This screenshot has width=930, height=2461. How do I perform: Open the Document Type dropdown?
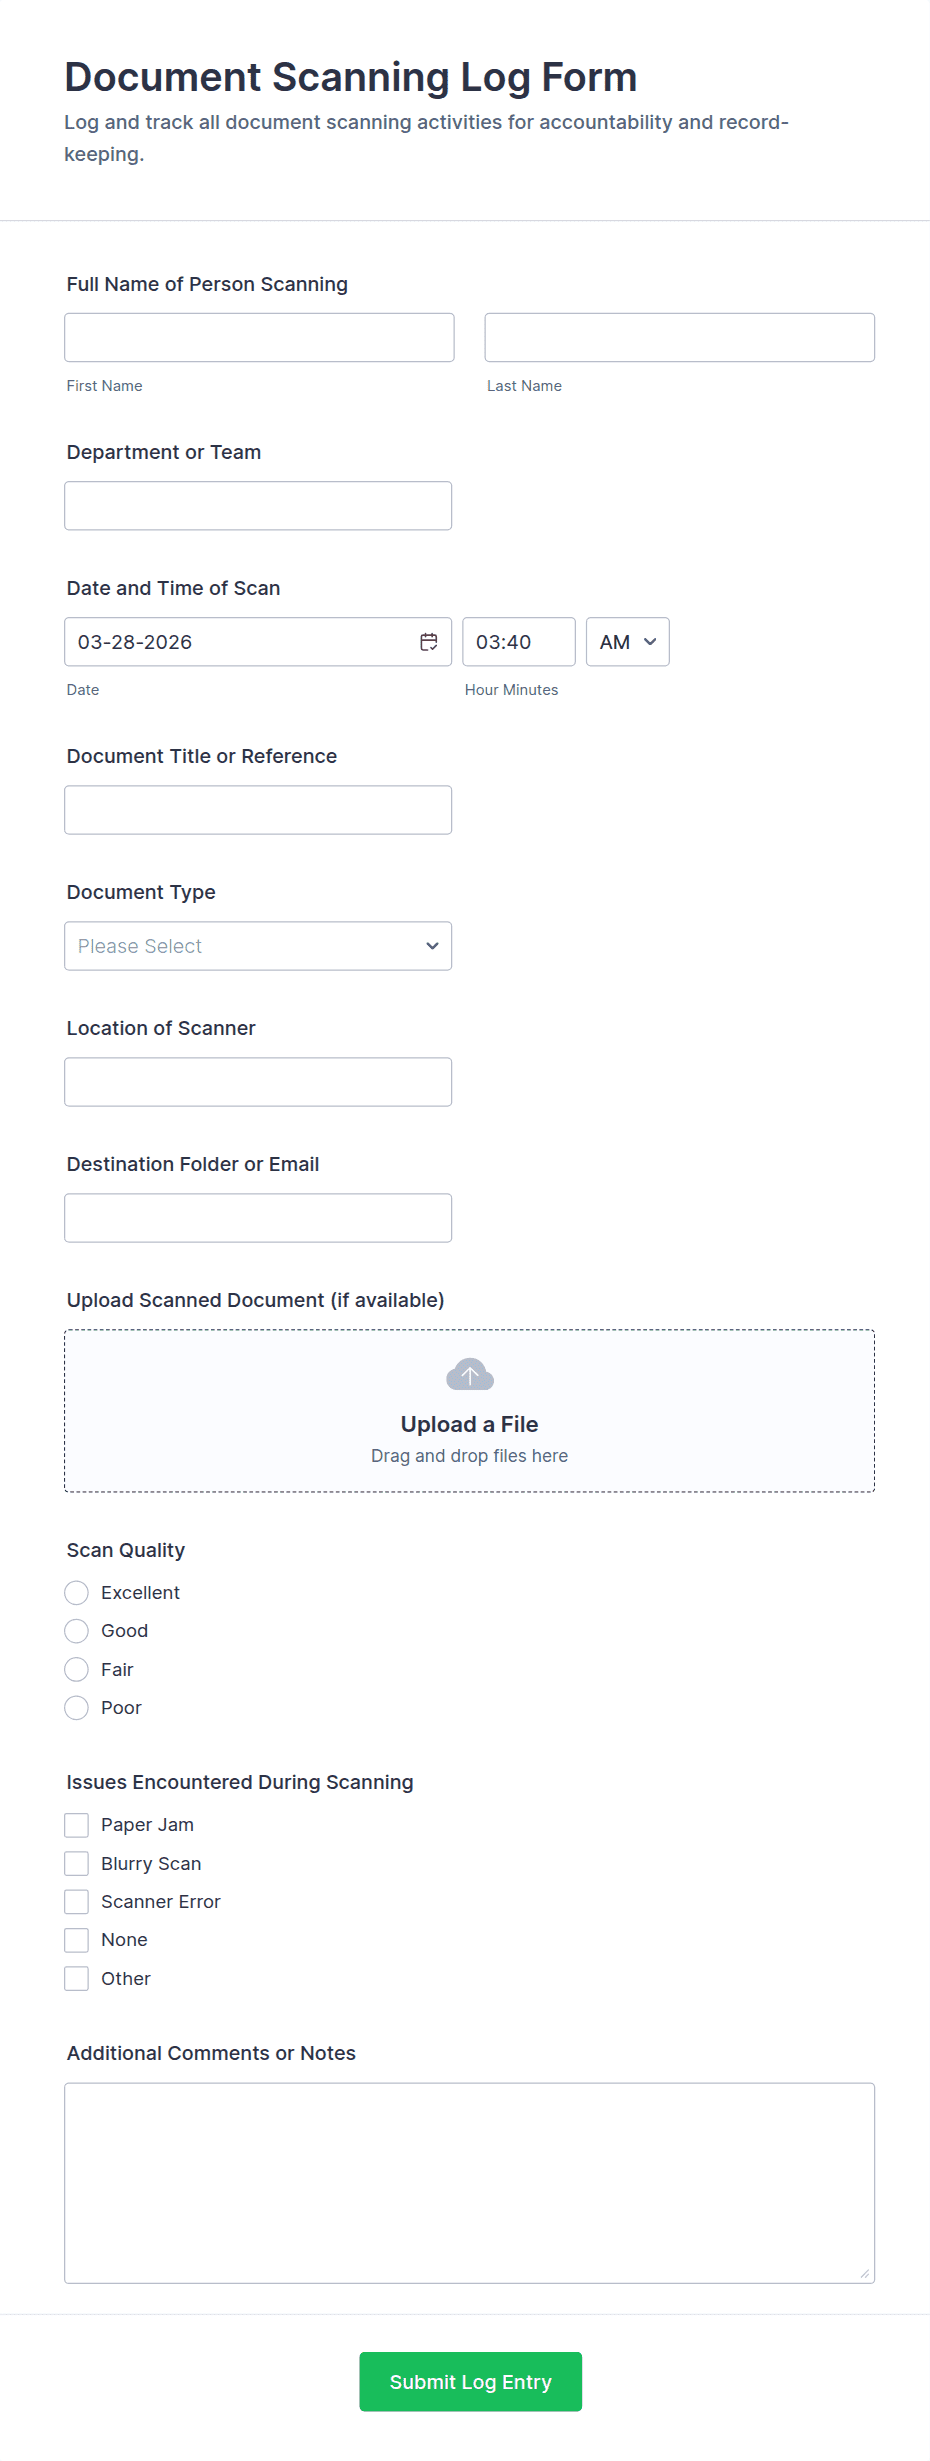[258, 946]
